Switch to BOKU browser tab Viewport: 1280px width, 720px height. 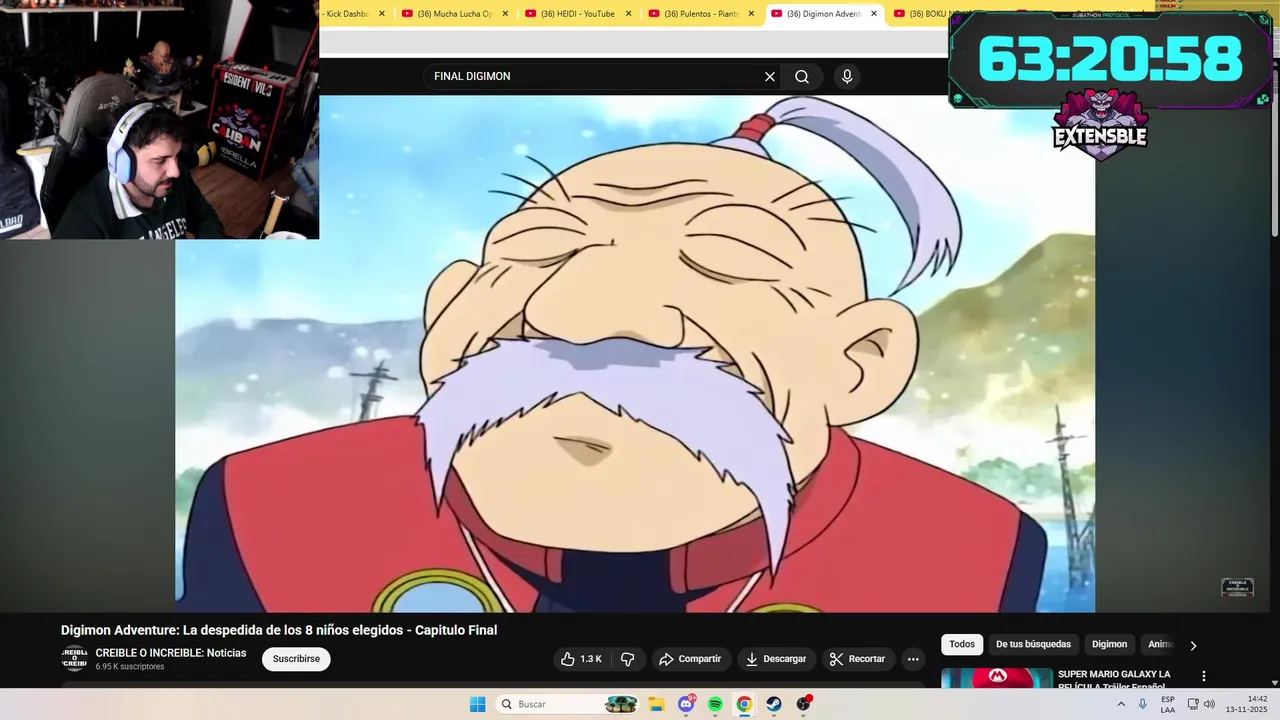[919, 14]
